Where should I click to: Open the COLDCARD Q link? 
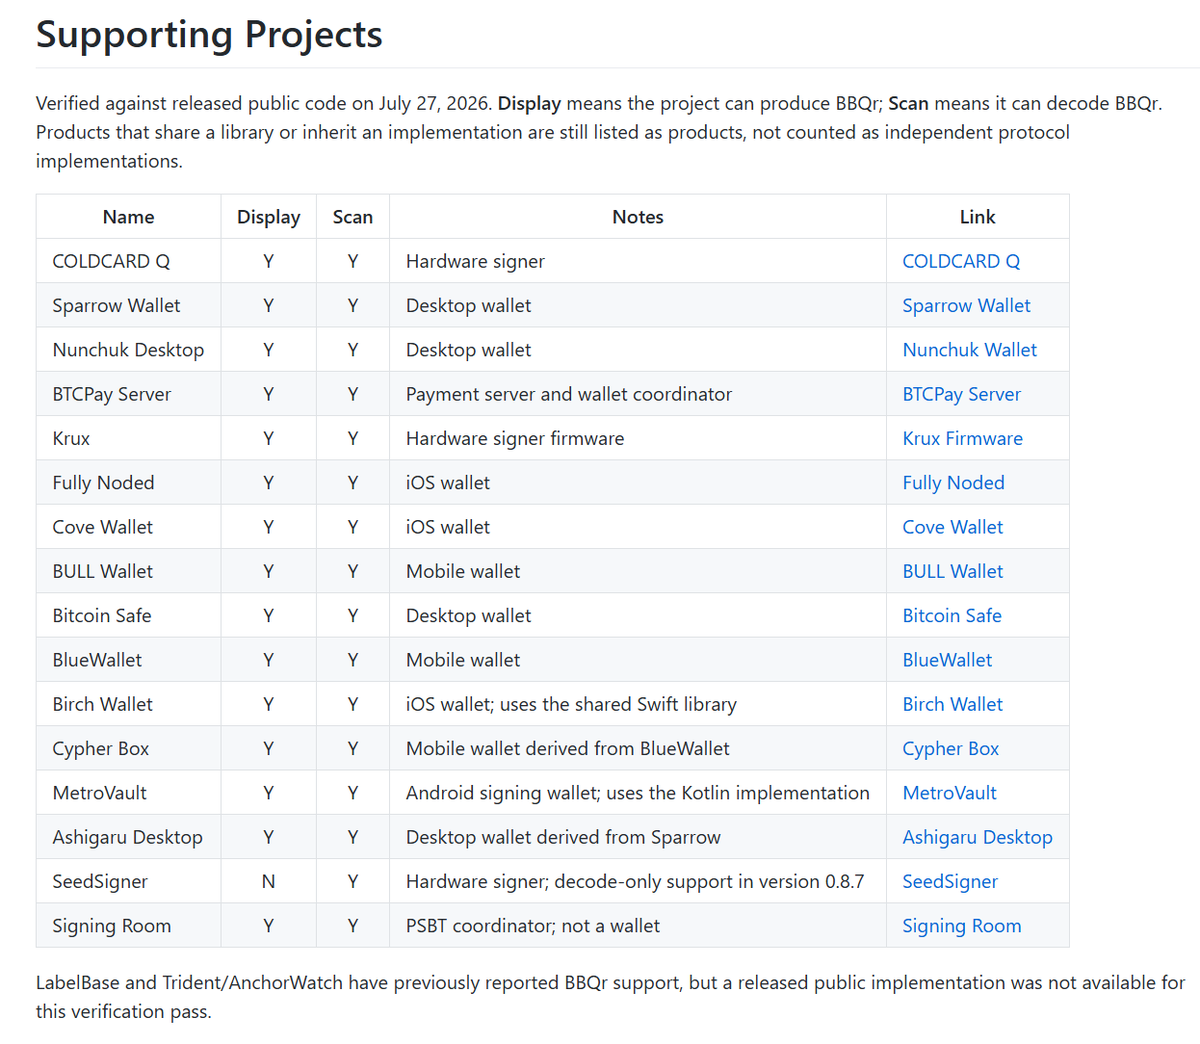pyautogui.click(x=961, y=261)
